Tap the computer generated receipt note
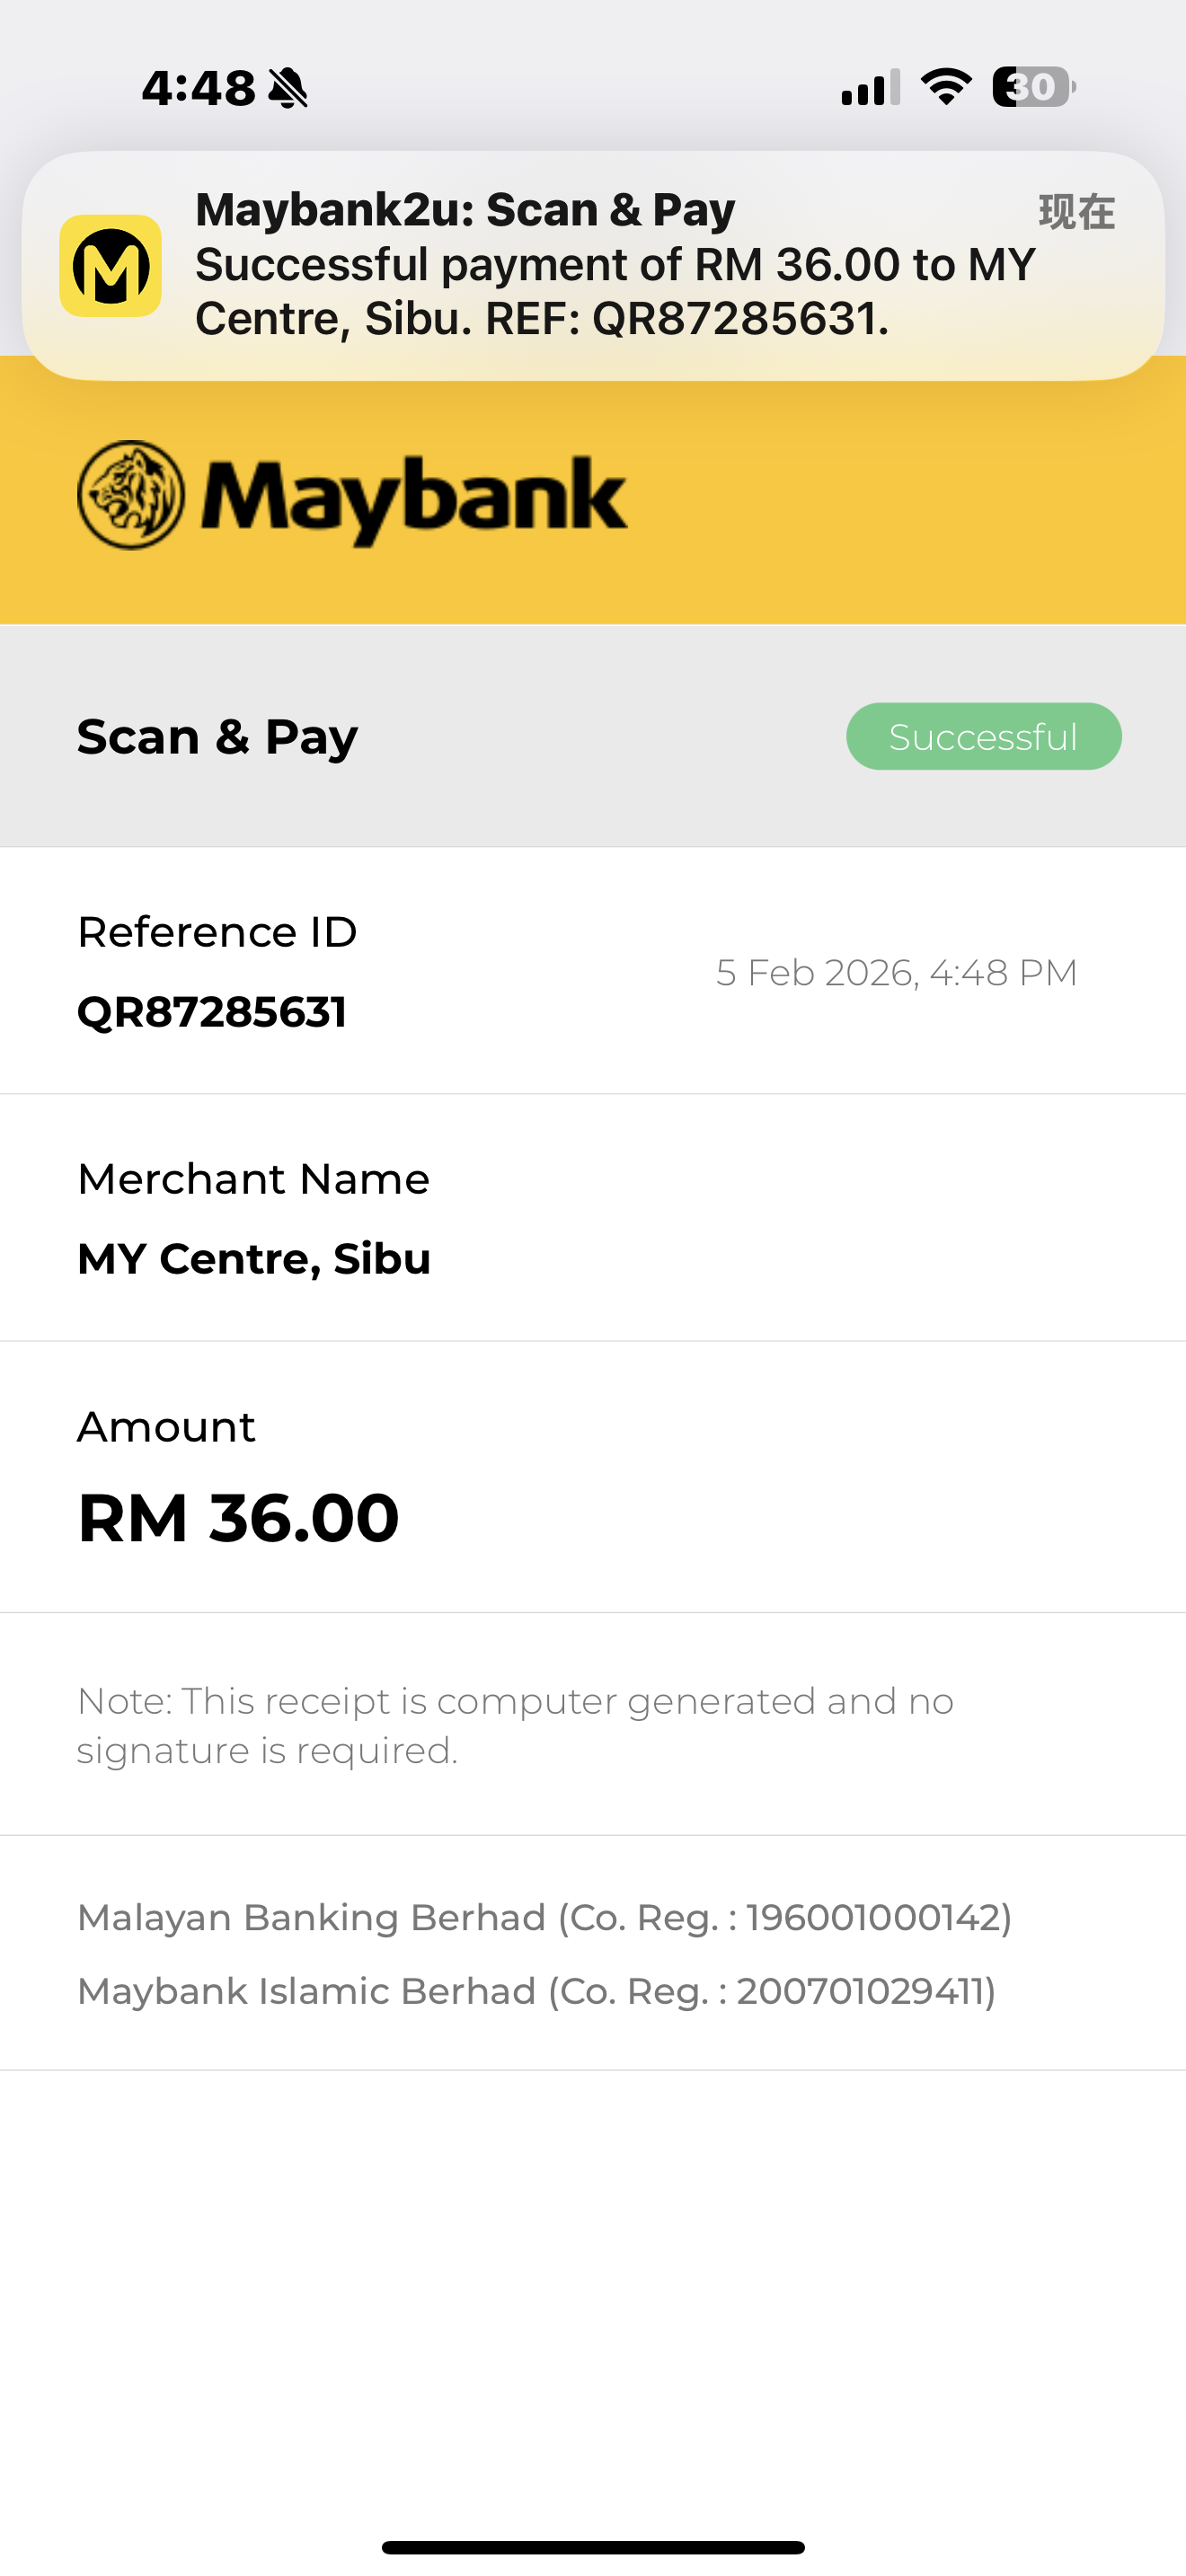The height and width of the screenshot is (2576, 1186). [515, 1725]
